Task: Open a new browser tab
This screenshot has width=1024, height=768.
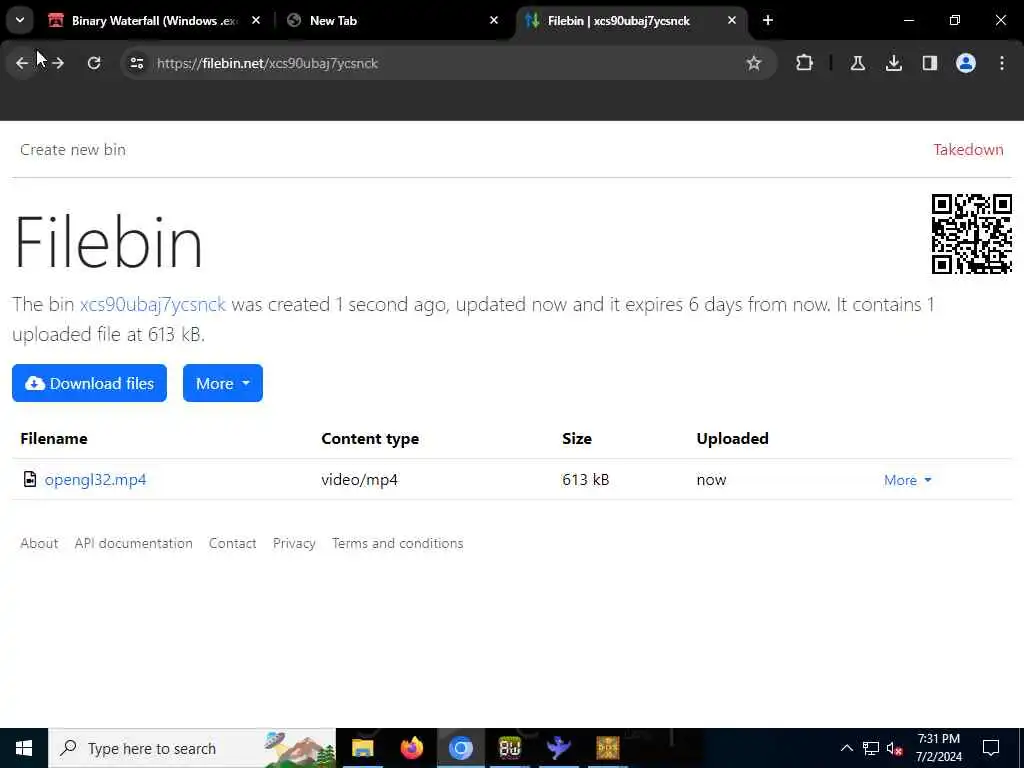Action: 768,20
